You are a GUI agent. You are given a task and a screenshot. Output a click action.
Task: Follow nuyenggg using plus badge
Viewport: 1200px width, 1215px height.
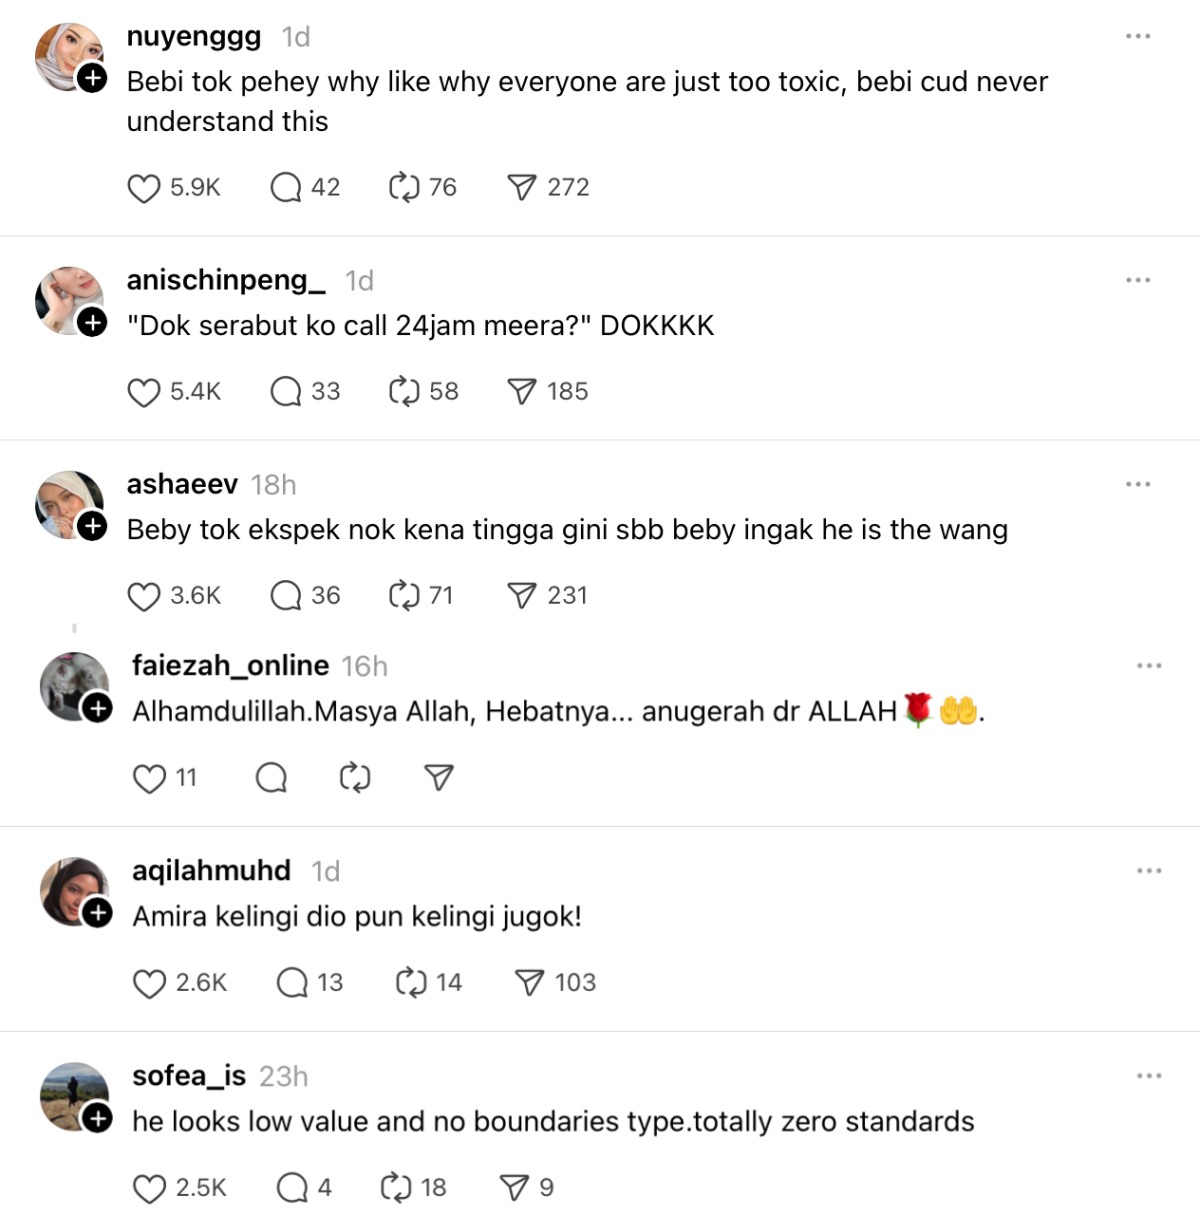click(92, 78)
